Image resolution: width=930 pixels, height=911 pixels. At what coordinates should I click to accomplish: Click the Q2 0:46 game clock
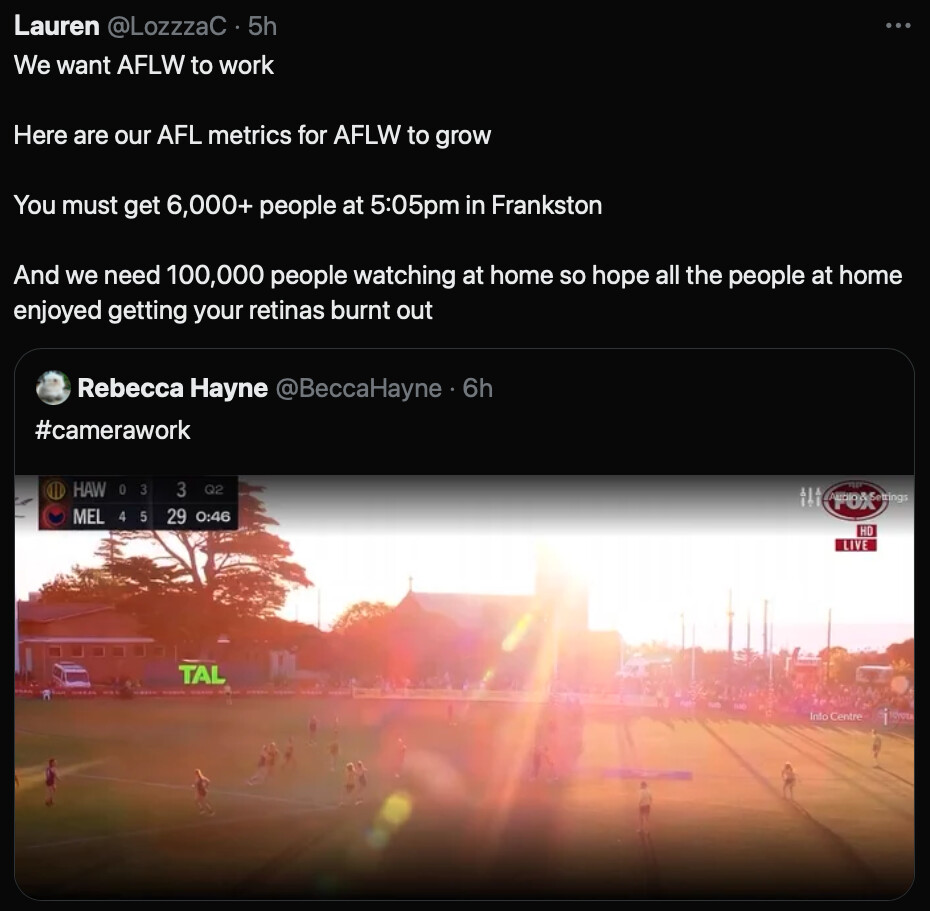213,503
